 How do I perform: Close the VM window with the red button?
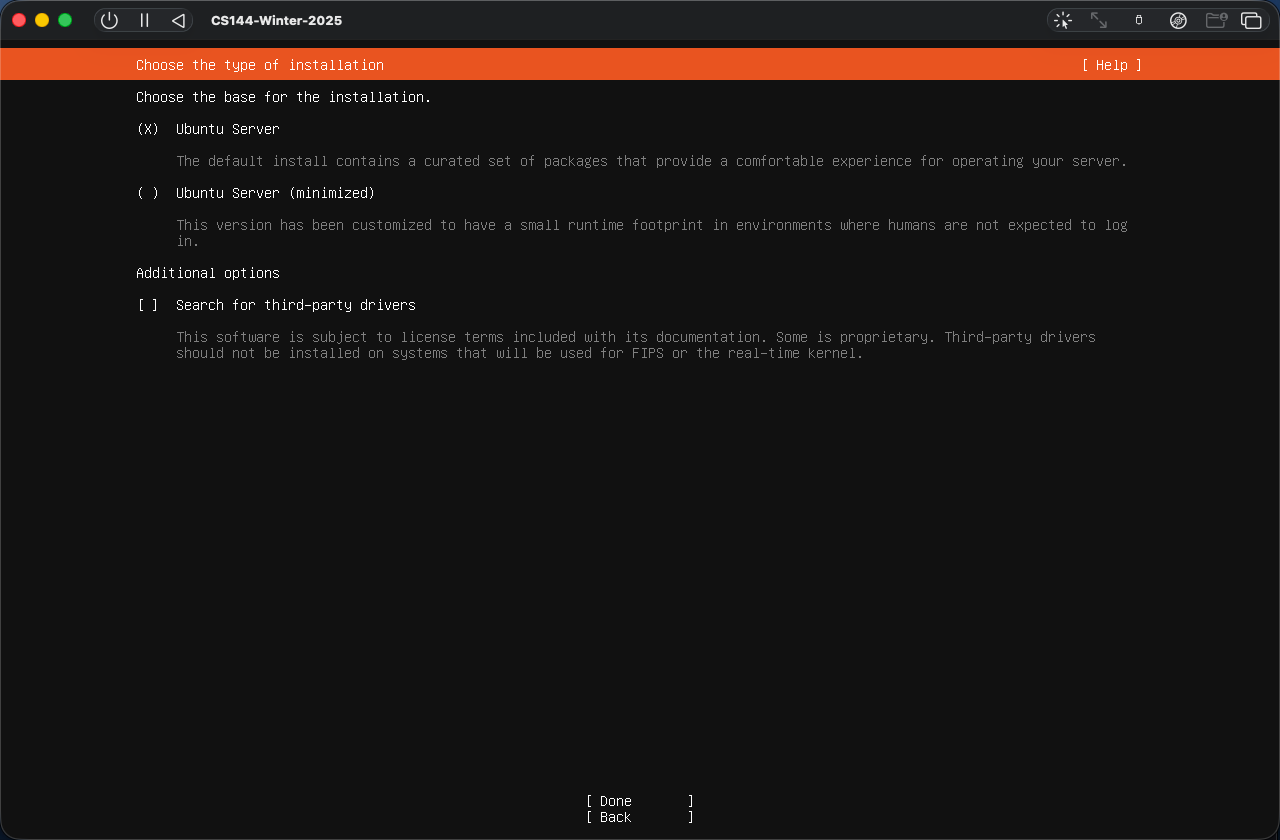point(19,20)
